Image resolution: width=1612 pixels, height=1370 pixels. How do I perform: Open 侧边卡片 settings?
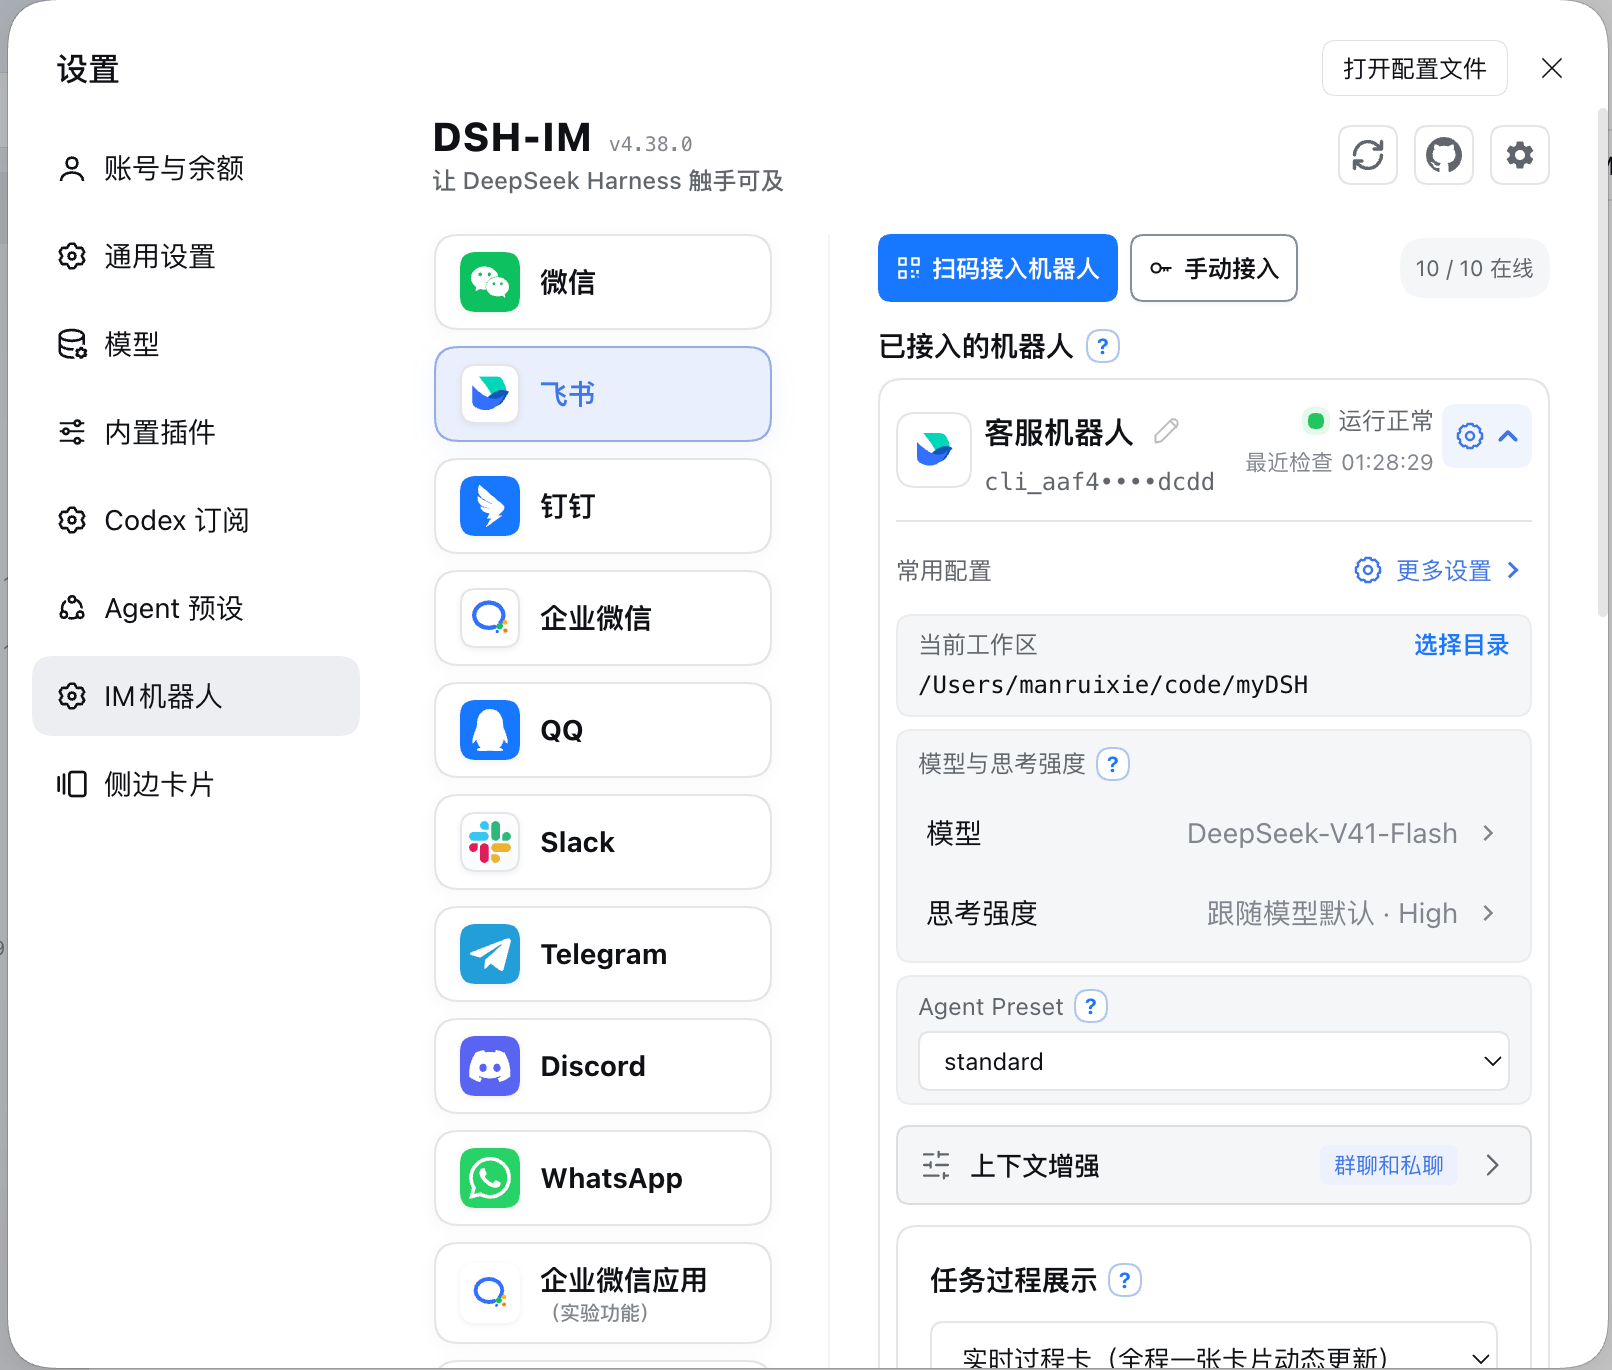point(196,784)
